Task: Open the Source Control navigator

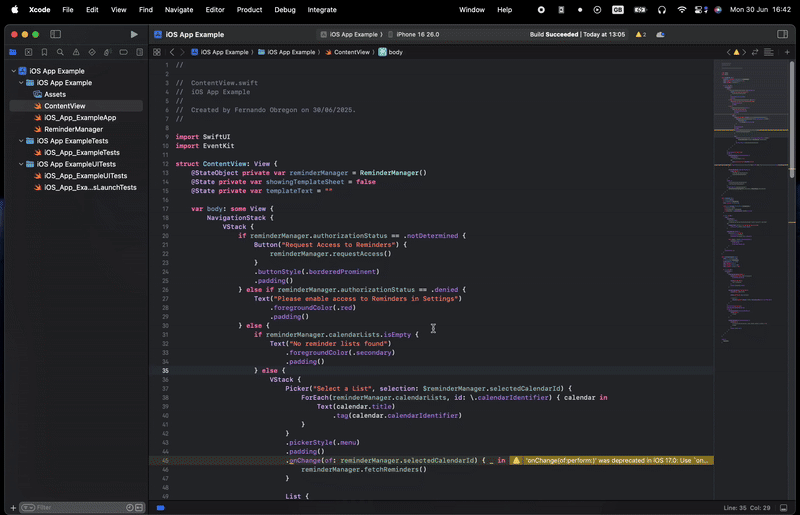Action: (29, 52)
